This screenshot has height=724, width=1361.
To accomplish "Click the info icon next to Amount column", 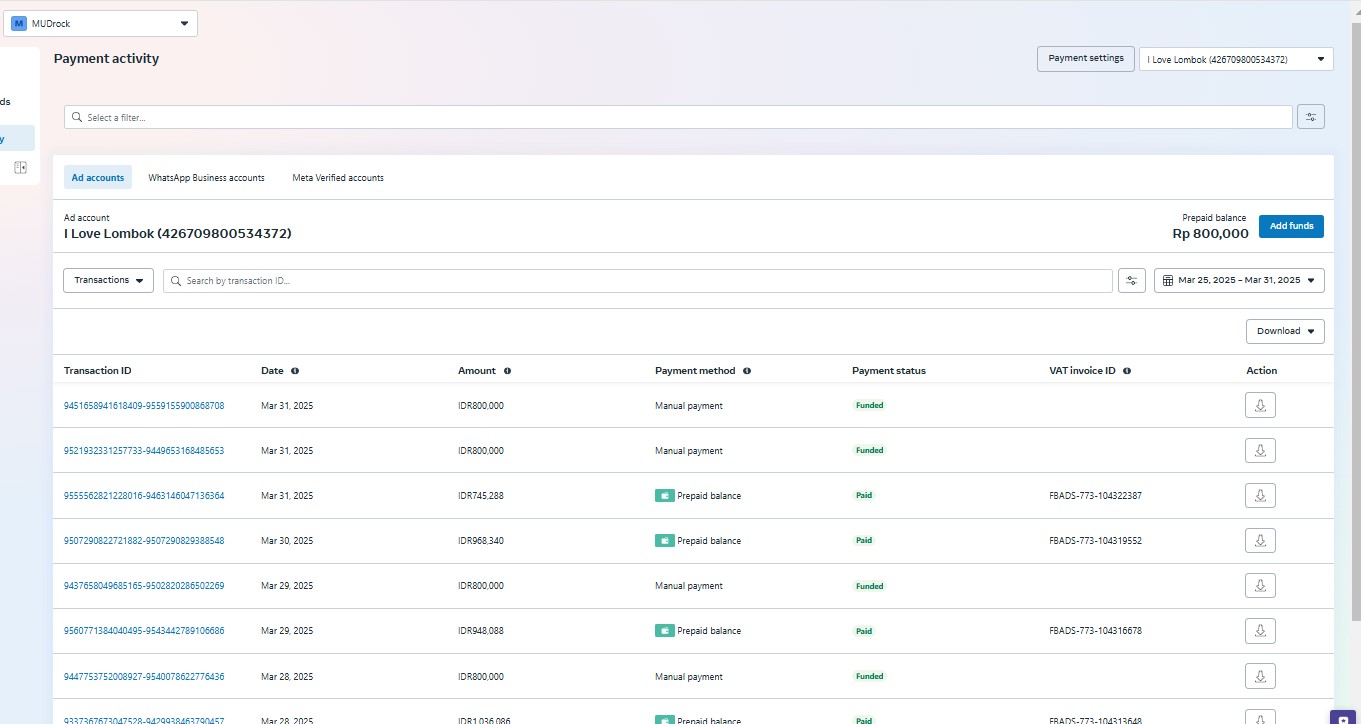I will tap(507, 371).
